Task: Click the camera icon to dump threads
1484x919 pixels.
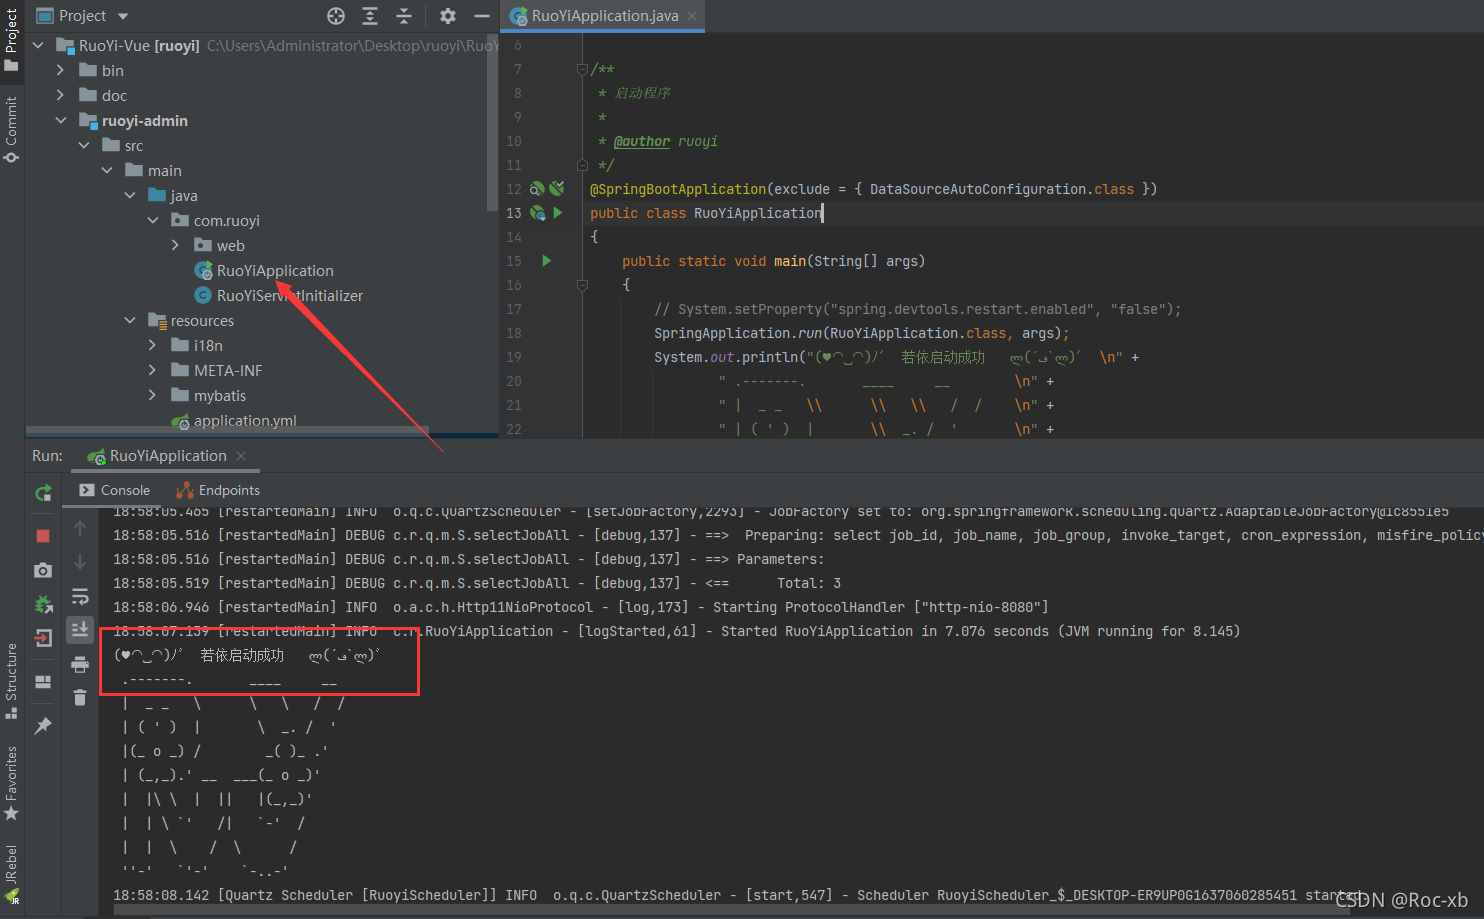Action: coord(43,570)
